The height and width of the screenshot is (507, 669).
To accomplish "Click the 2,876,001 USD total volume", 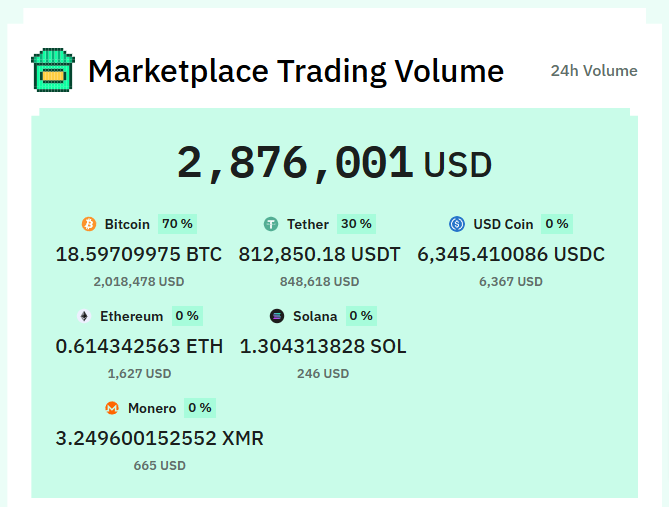I will click(x=334, y=163).
